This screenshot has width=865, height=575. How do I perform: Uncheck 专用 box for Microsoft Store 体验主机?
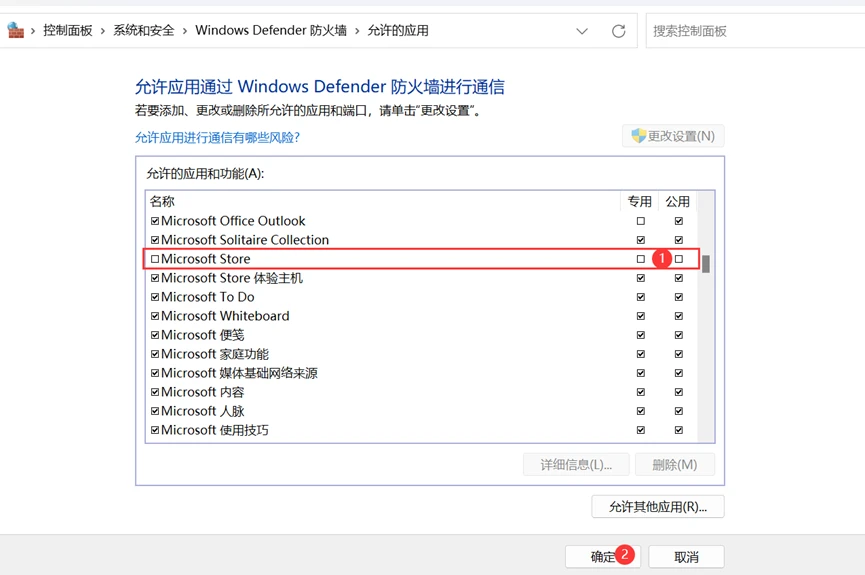click(640, 278)
